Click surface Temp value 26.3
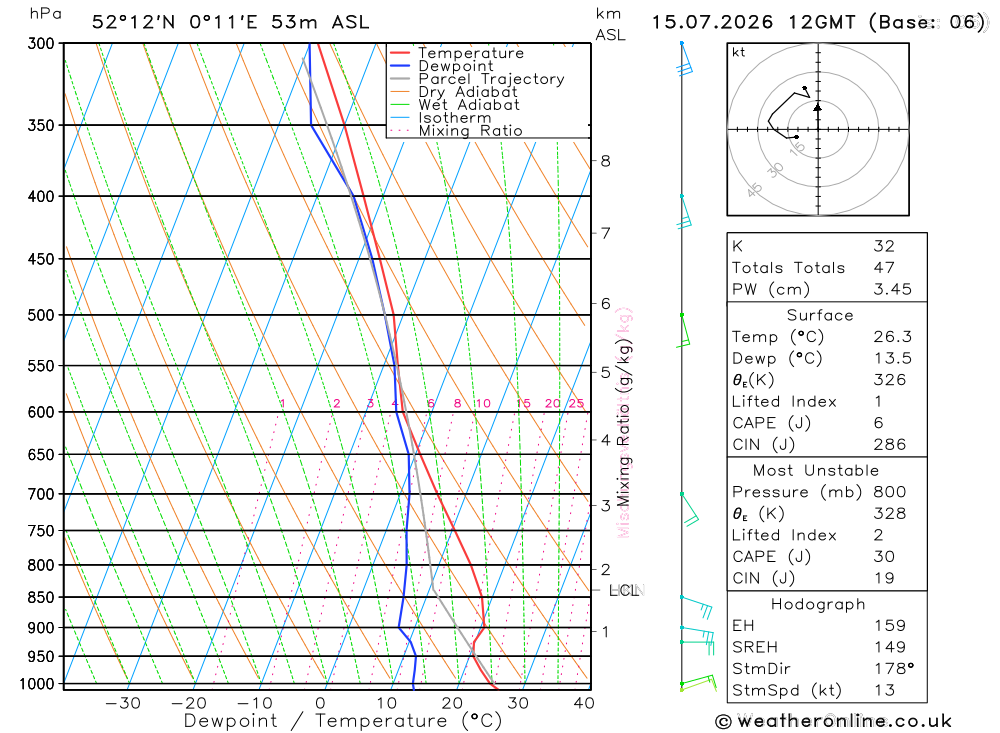Image resolution: width=1000 pixels, height=733 pixels. (893, 337)
